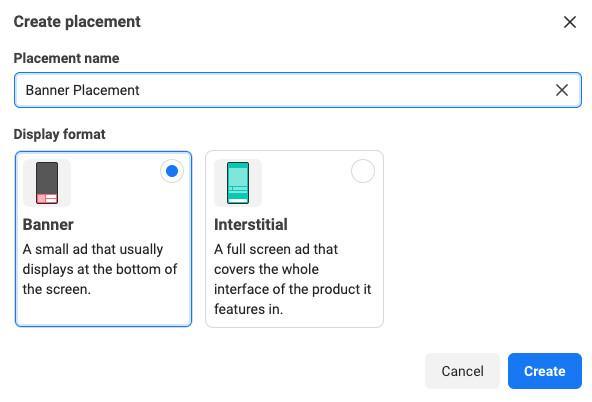Select the Interstitial radio button
Screen dimensions: 592x402
tap(363, 171)
